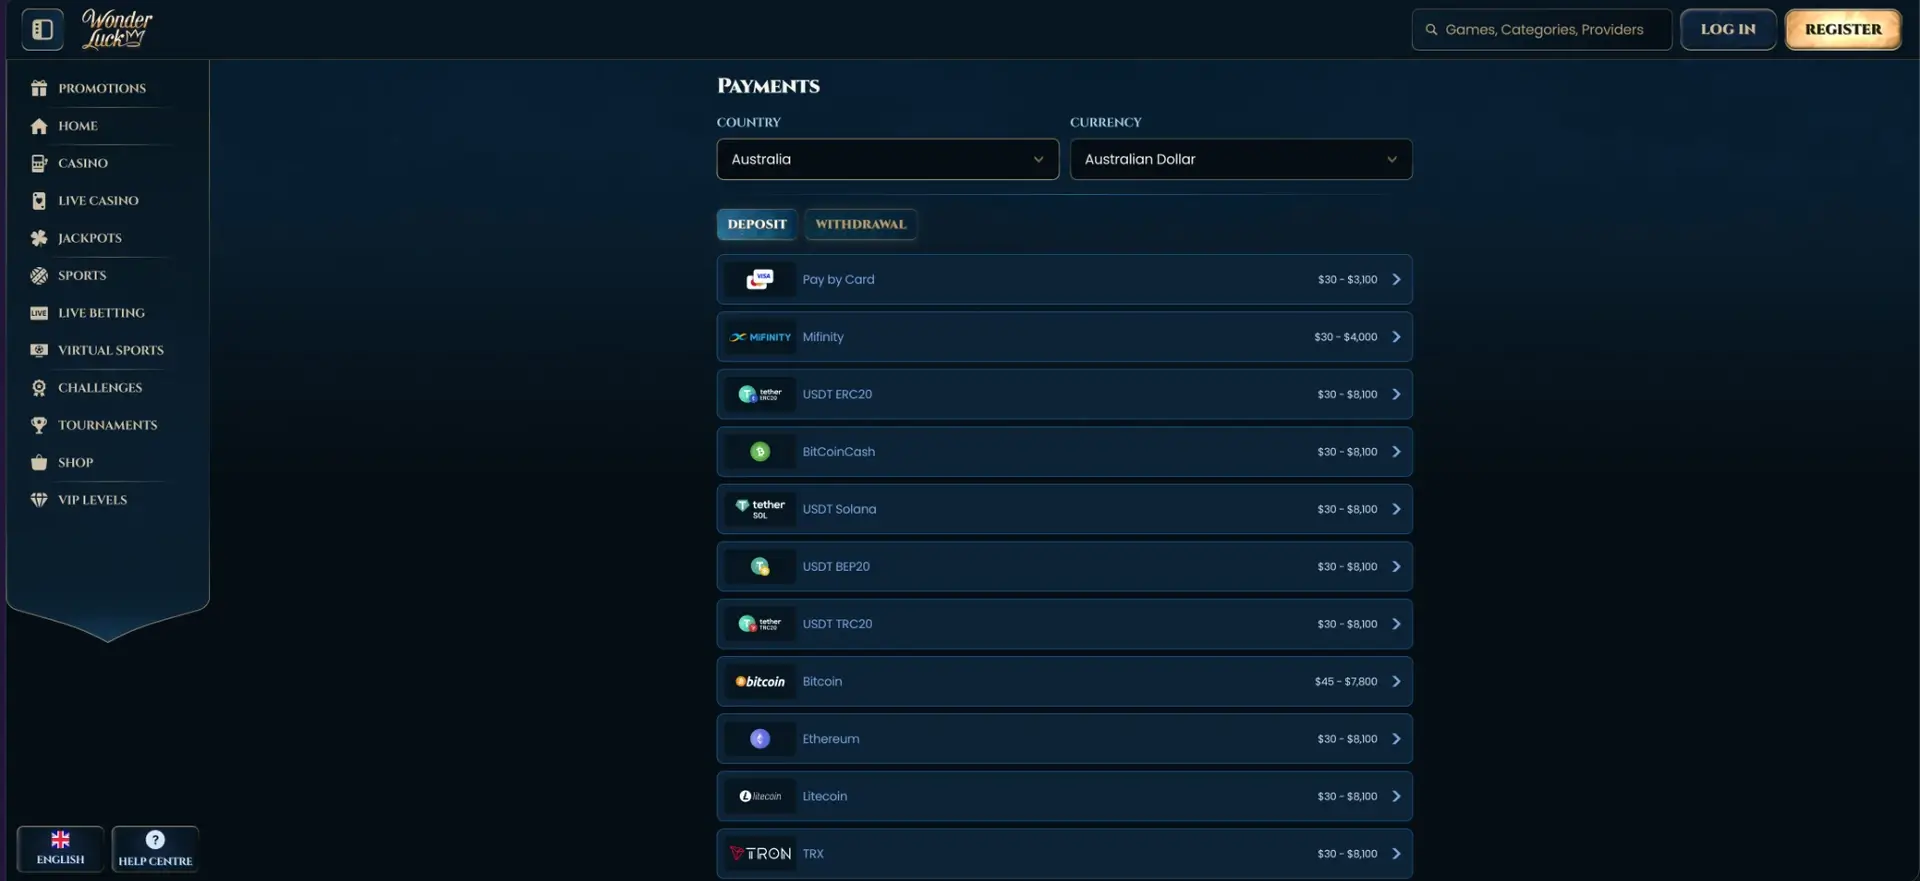This screenshot has height=881, width=1920.
Task: Open Tournaments menu item
Action: tap(107, 425)
